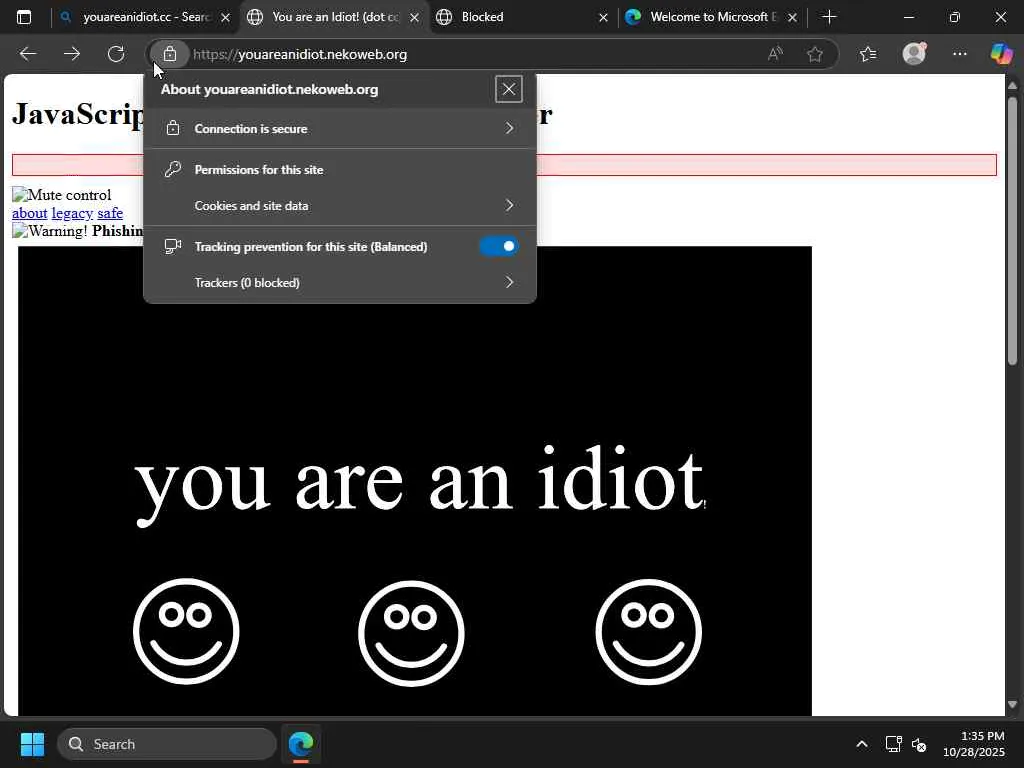Activate Read aloud icon in address bar

pos(775,54)
